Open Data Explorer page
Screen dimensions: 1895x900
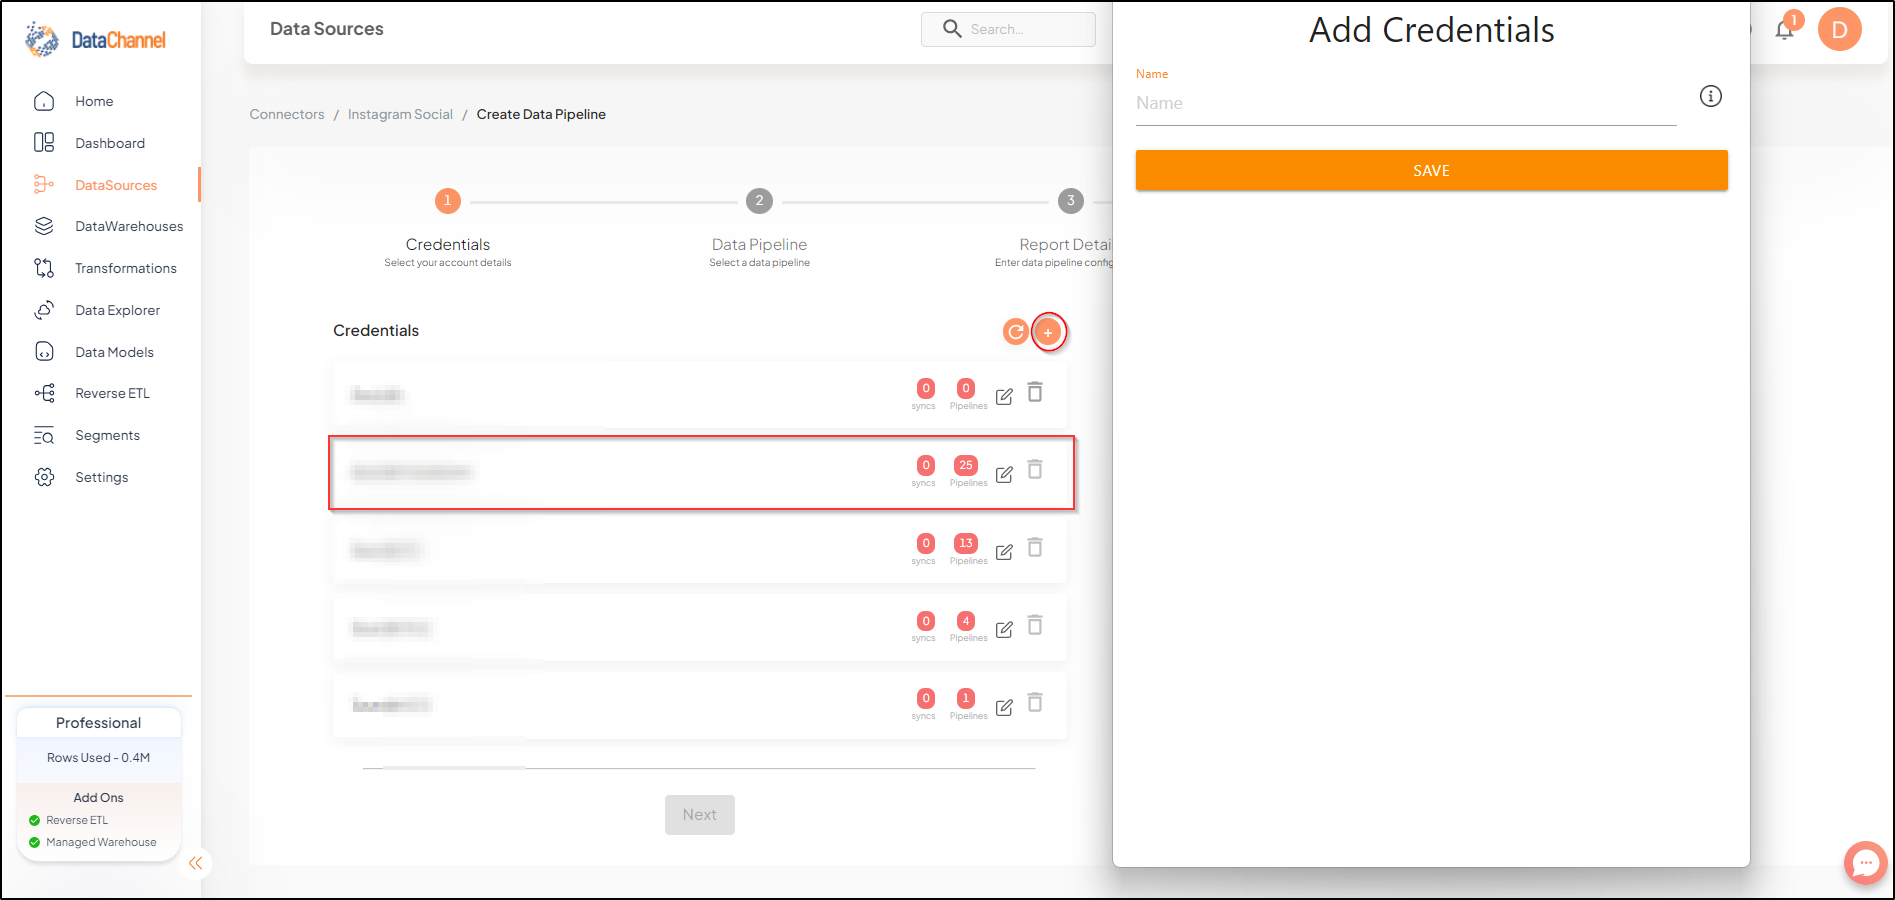pyautogui.click(x=118, y=310)
